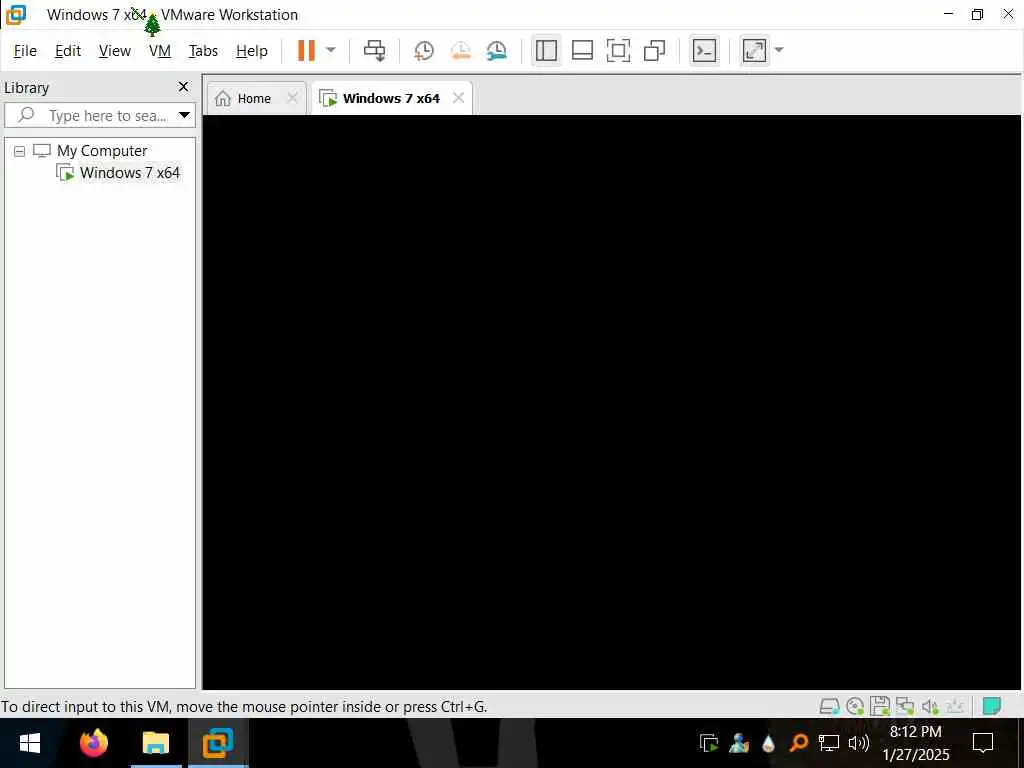Click the green message log icon

(x=992, y=706)
